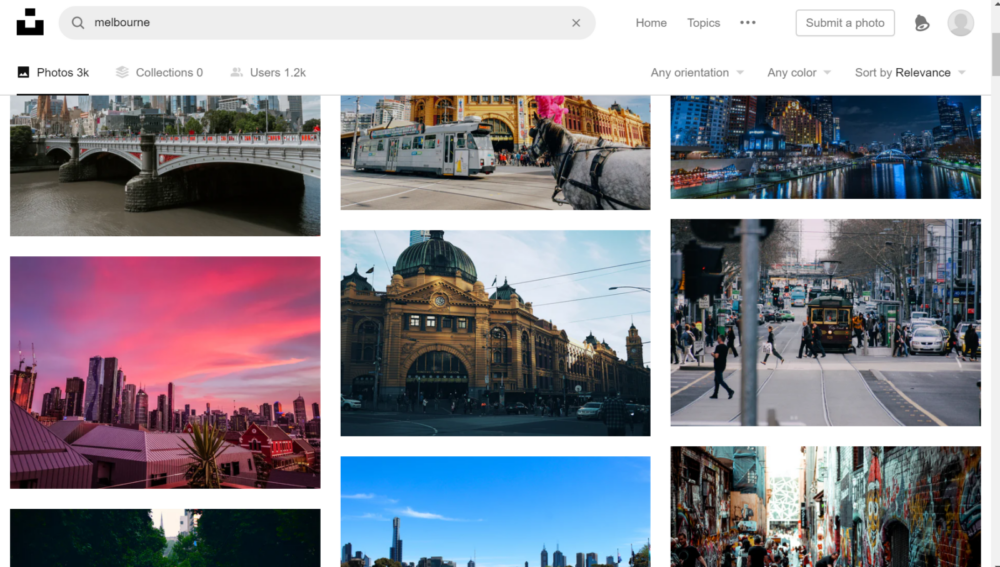Open the notifications bell icon
The width and height of the screenshot is (1000, 567).
(922, 23)
